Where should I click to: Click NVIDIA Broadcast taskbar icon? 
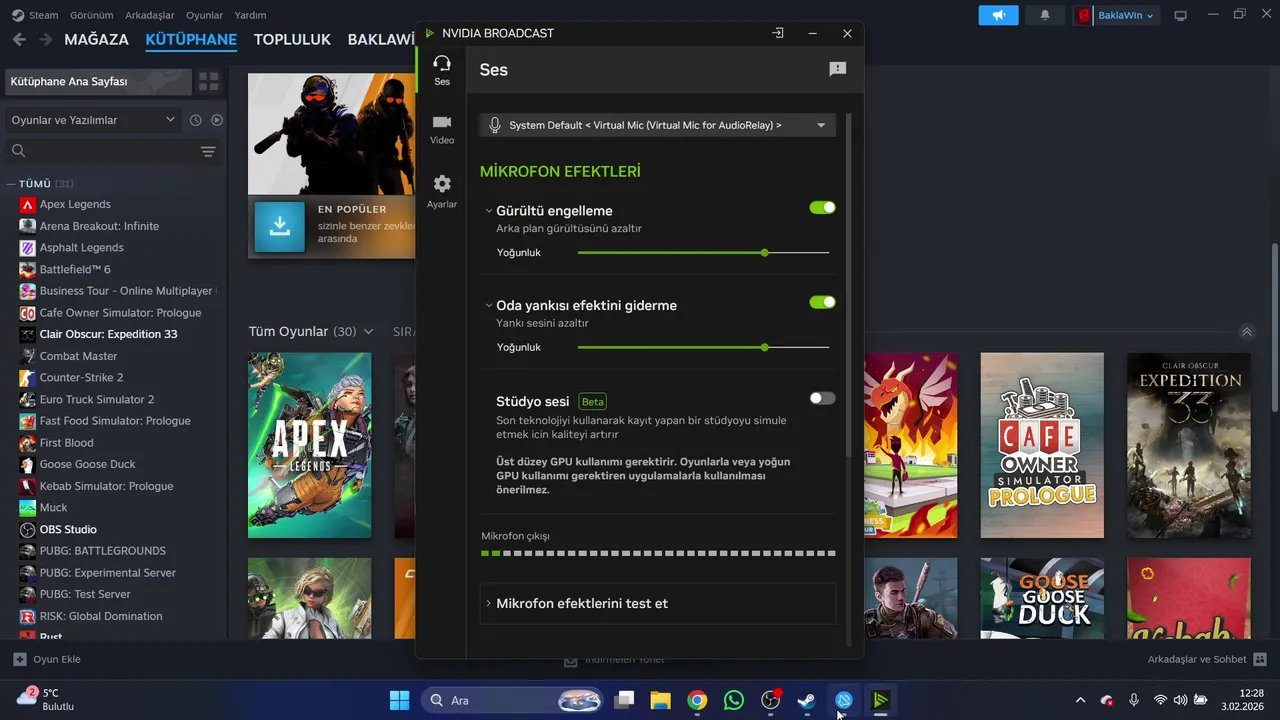click(x=880, y=700)
